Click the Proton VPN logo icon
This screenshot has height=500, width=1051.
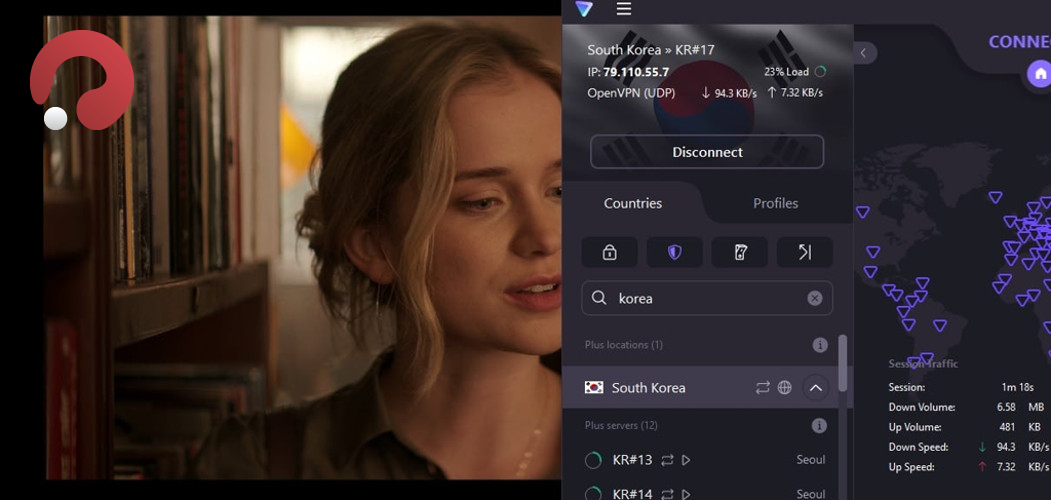tap(584, 9)
